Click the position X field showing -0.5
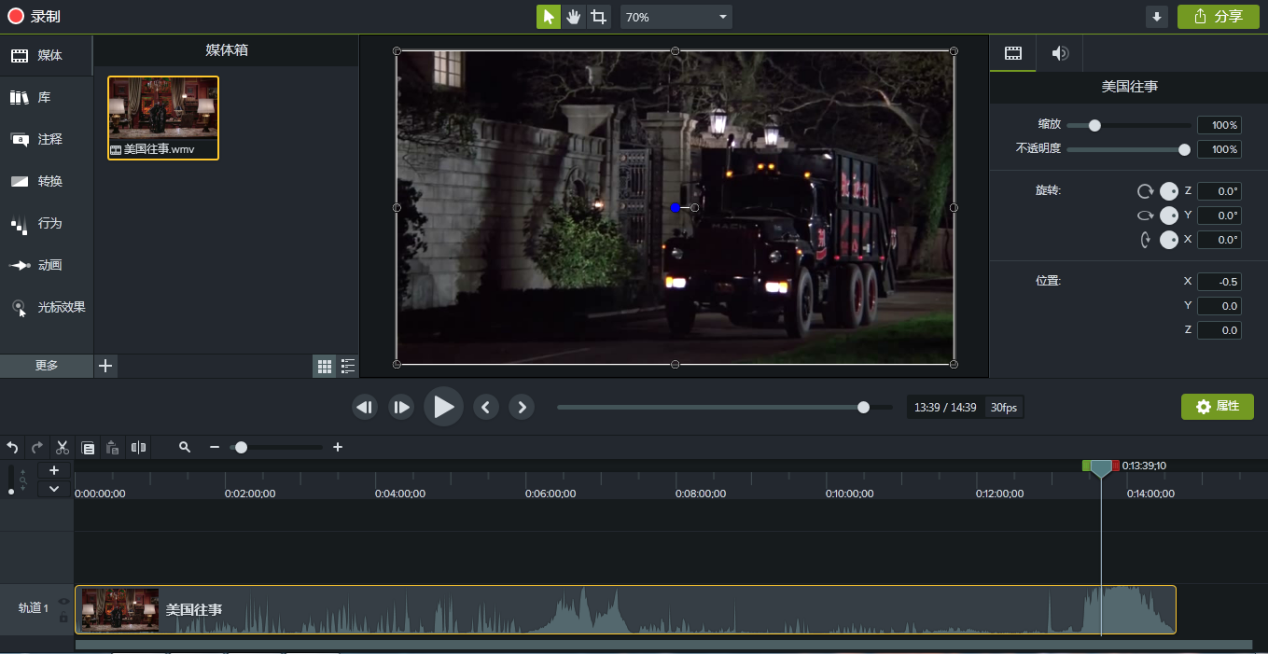Image resolution: width=1268 pixels, height=654 pixels. point(1219,282)
